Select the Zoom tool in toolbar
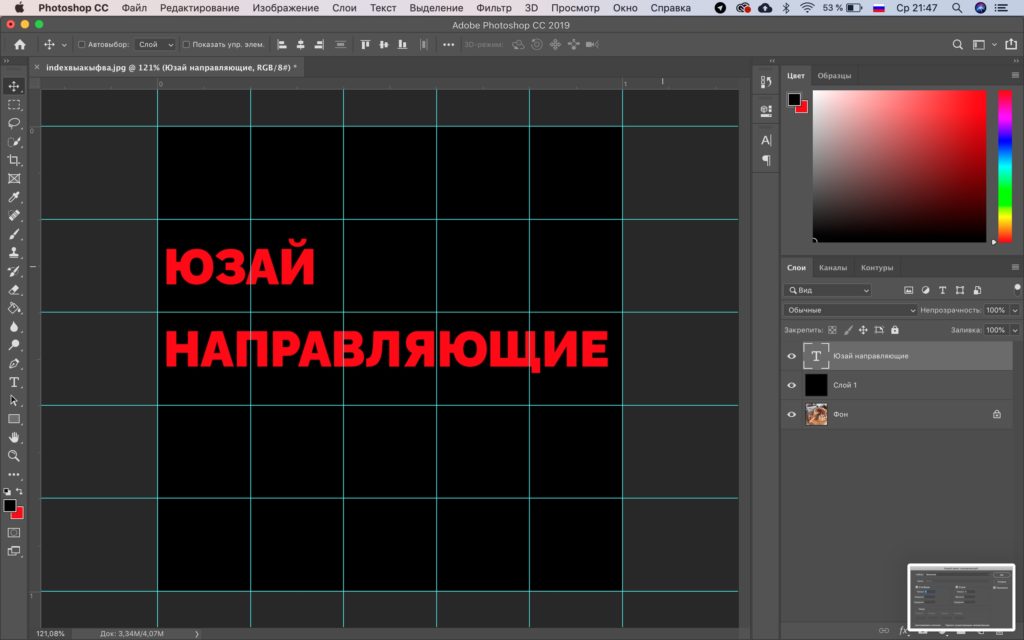1024x640 pixels. click(x=15, y=456)
